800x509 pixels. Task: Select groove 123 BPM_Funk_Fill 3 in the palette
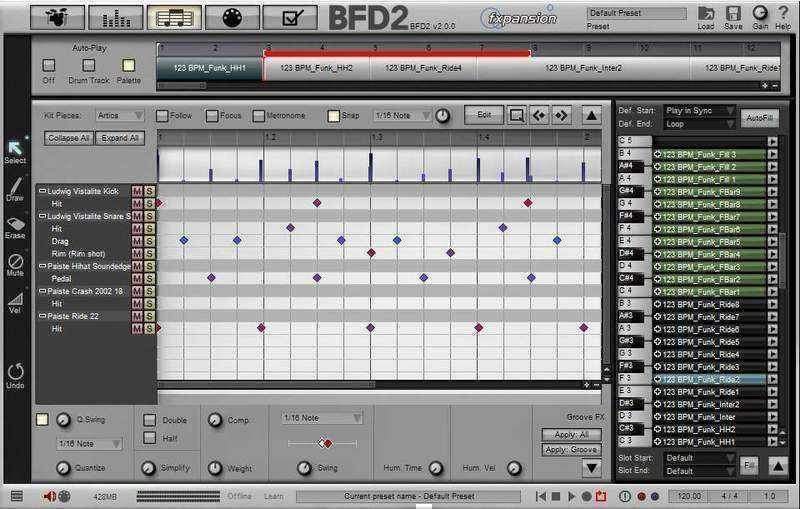click(709, 154)
